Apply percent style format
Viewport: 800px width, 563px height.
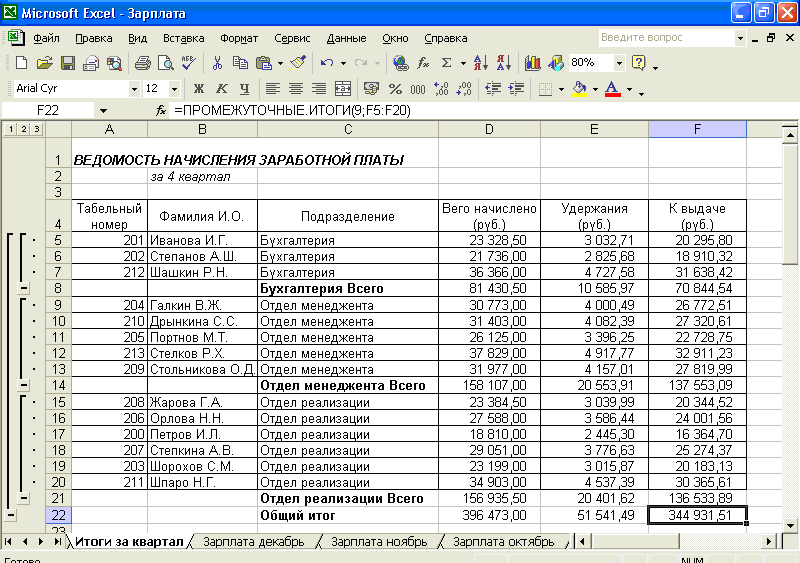(x=395, y=89)
